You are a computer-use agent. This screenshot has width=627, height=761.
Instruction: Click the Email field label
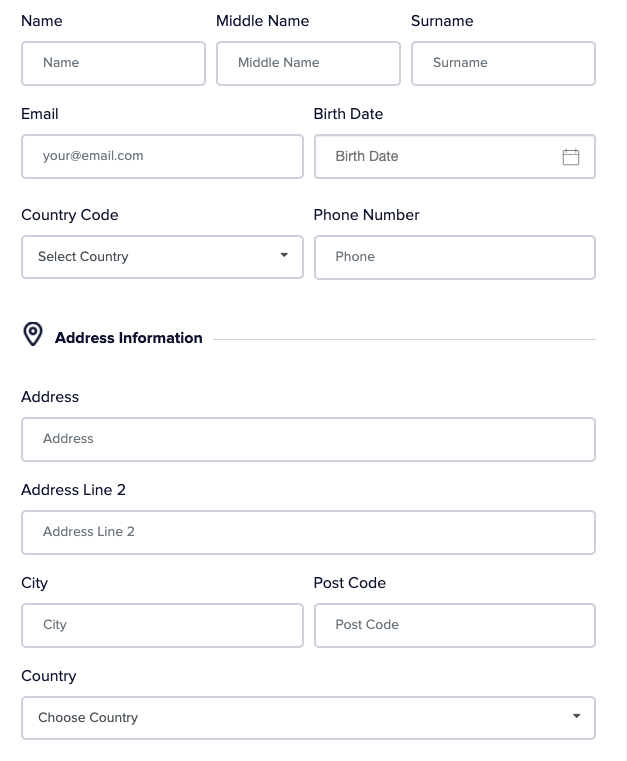click(40, 114)
